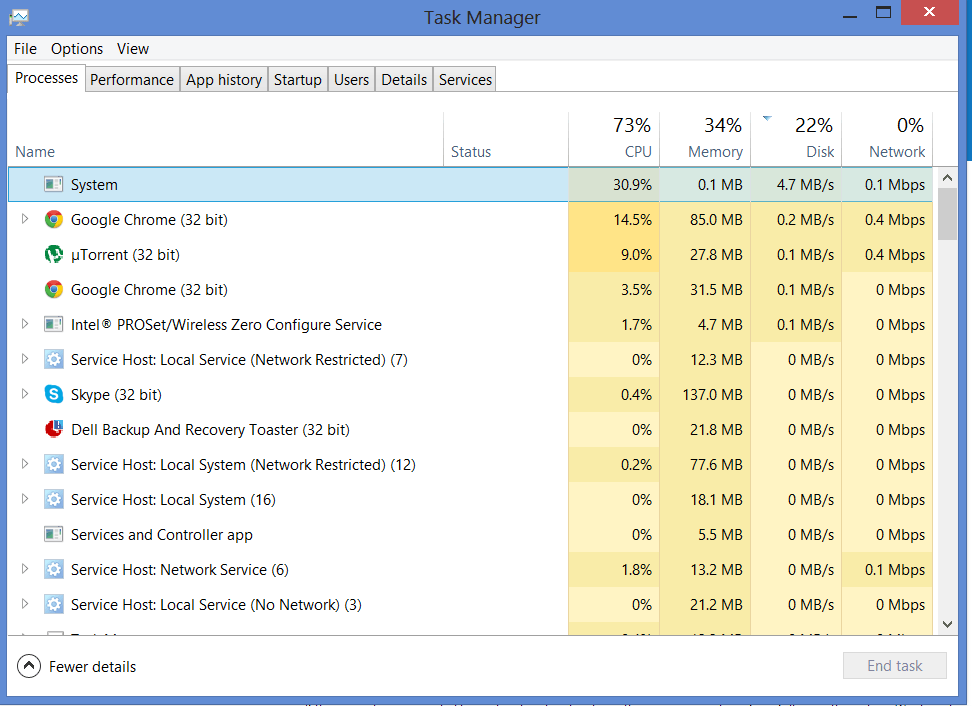This screenshot has height=706, width=972.
Task: Click the gear icon for Service Host: Network Service
Action: coord(54,569)
